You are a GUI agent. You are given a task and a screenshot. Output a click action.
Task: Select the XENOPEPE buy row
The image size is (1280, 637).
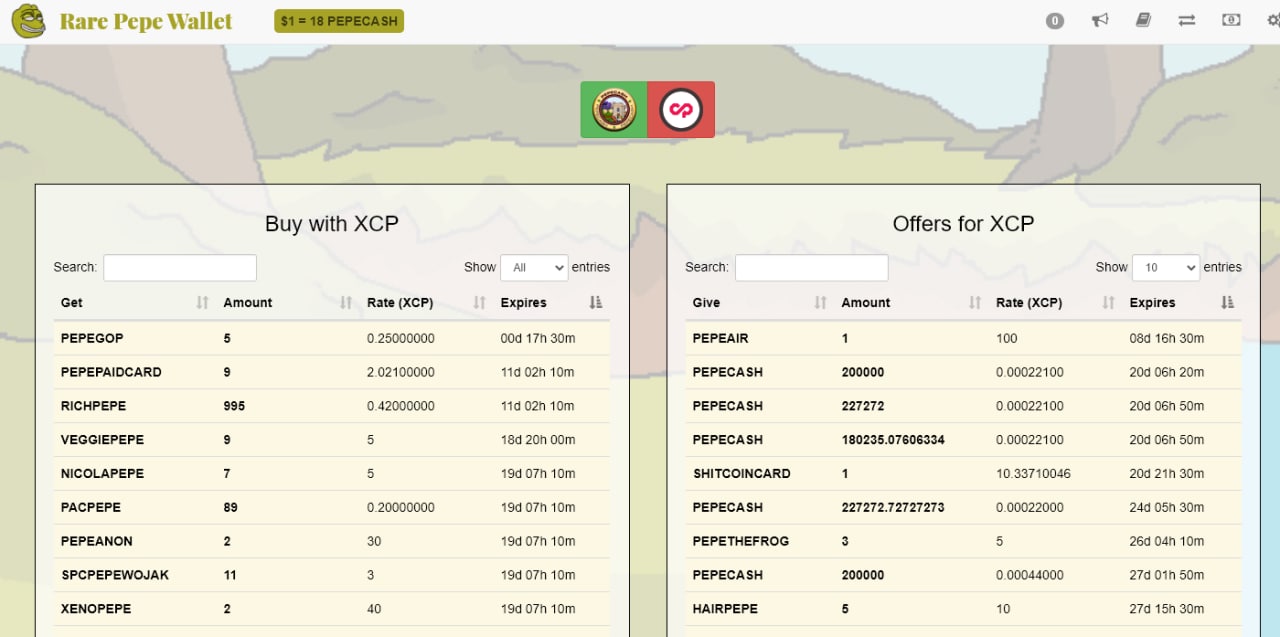tap(332, 609)
